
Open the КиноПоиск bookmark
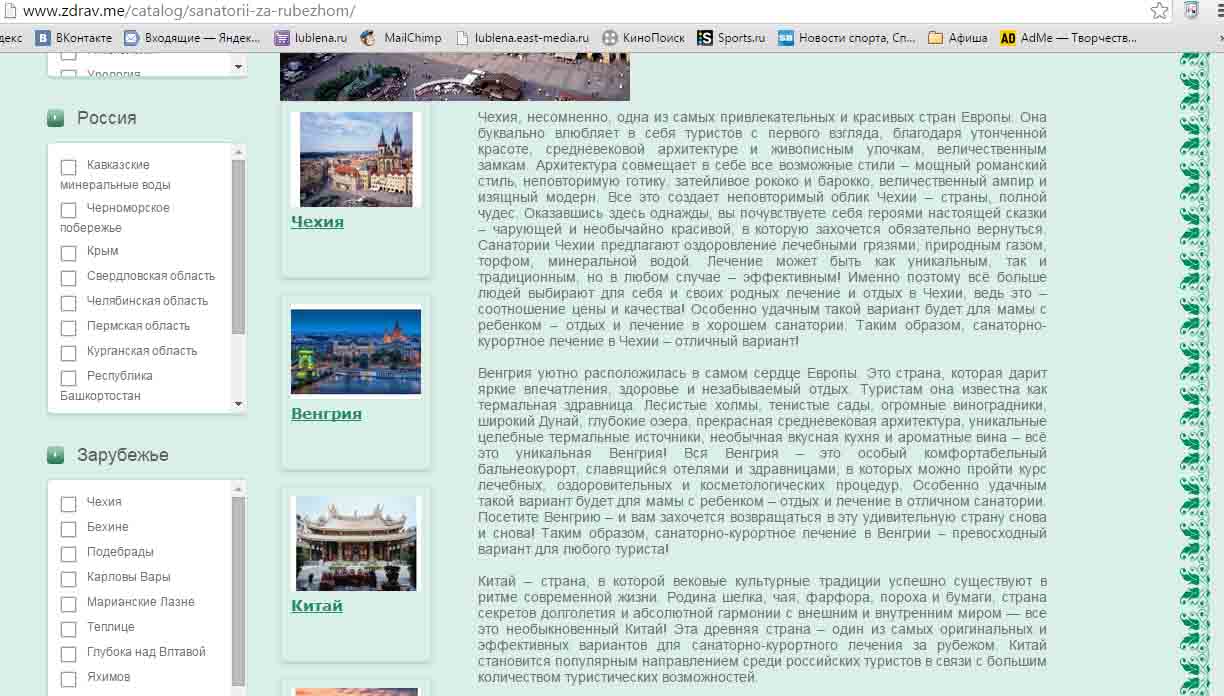tap(644, 38)
